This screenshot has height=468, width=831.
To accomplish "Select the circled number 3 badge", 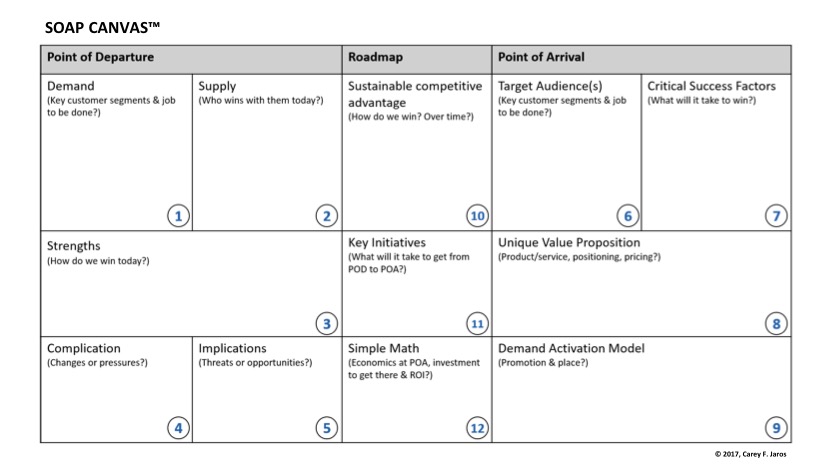I will coord(327,323).
